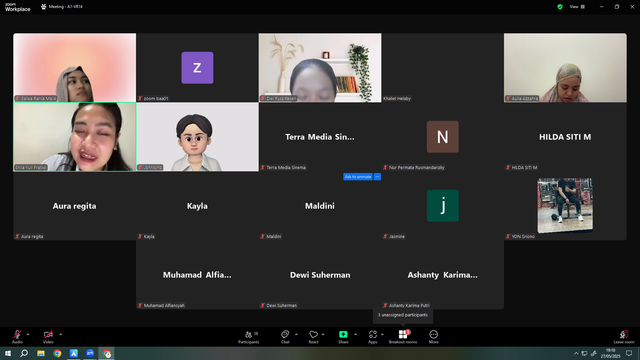Screen dimensions: 640x360
Task: Expand video options arrow beside Video
Action: click(60, 334)
